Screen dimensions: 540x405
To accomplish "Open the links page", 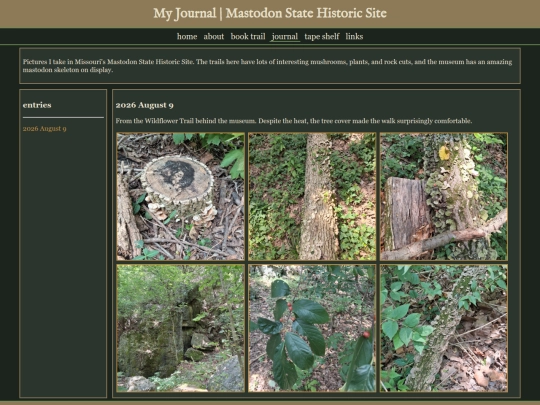I will click(x=354, y=37).
